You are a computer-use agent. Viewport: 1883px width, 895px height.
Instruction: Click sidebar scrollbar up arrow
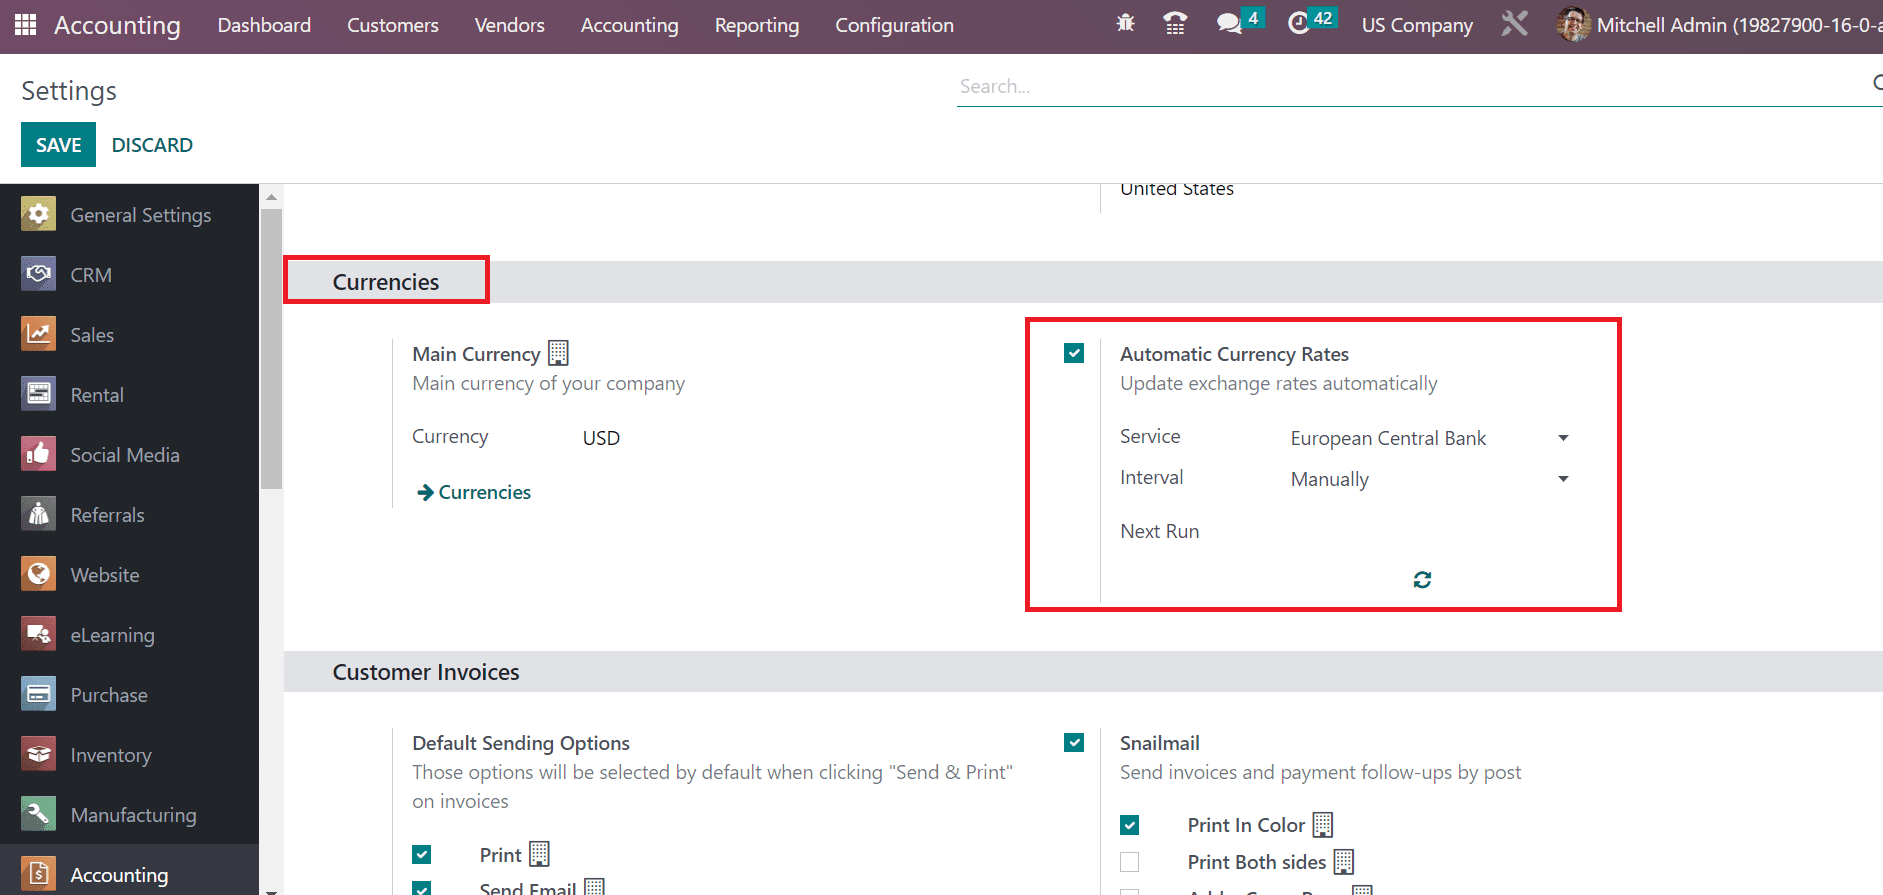pyautogui.click(x=271, y=197)
